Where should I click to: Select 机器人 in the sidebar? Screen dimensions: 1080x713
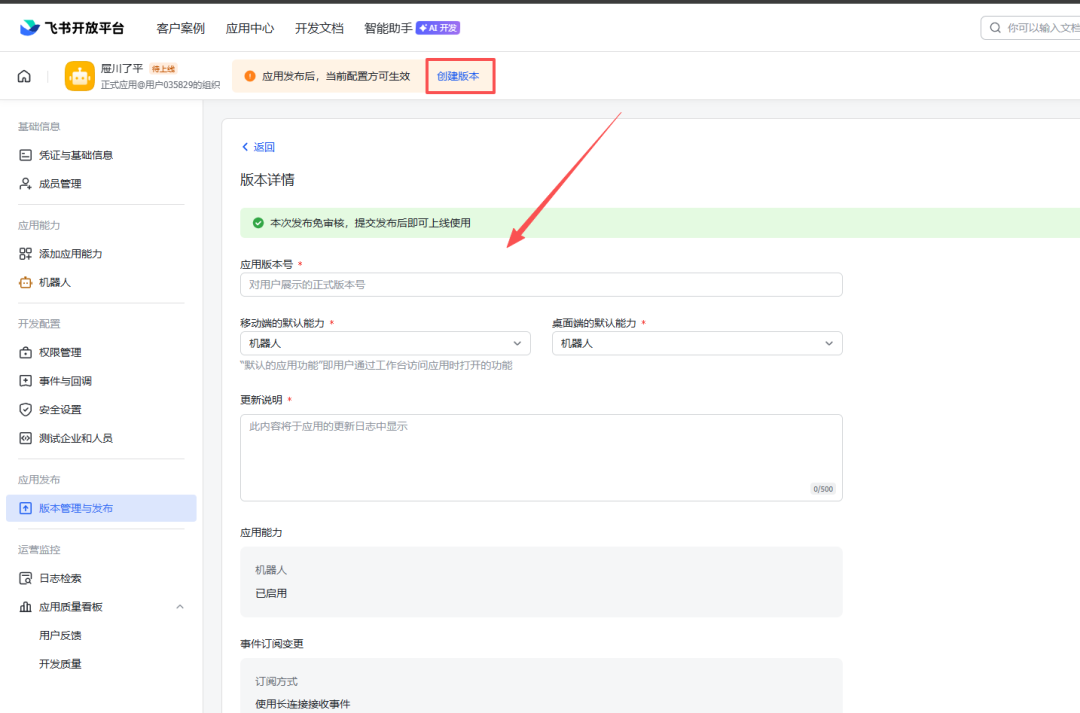pyautogui.click(x=54, y=283)
